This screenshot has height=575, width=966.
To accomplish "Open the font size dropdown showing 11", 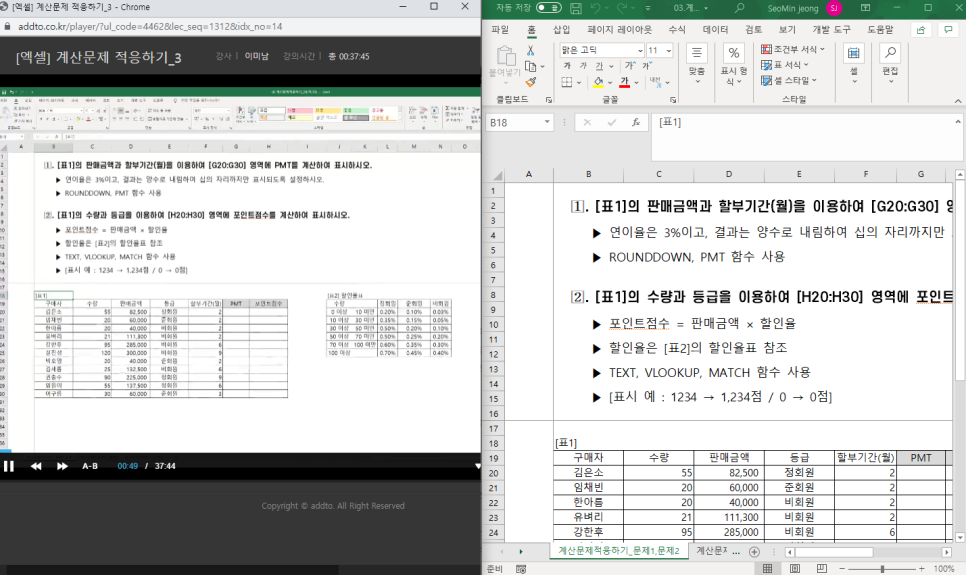I will tap(668, 51).
